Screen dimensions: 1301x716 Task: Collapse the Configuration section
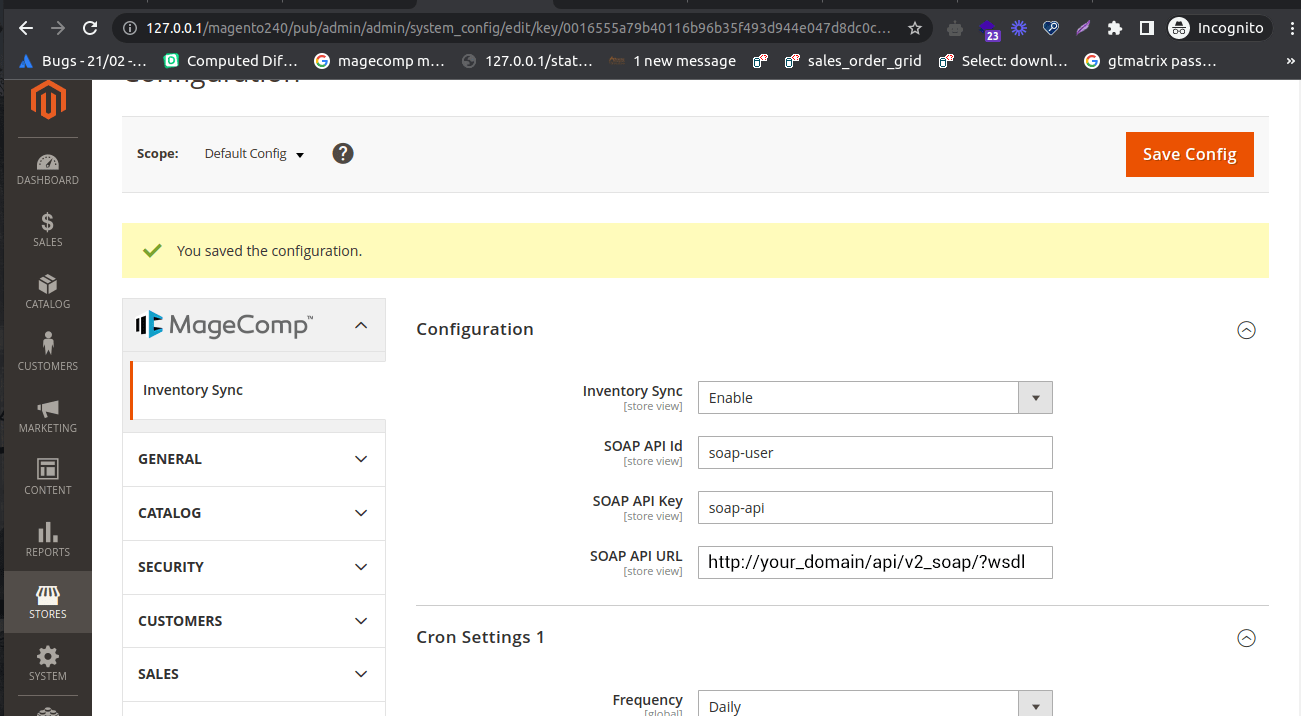pyautogui.click(x=1246, y=329)
